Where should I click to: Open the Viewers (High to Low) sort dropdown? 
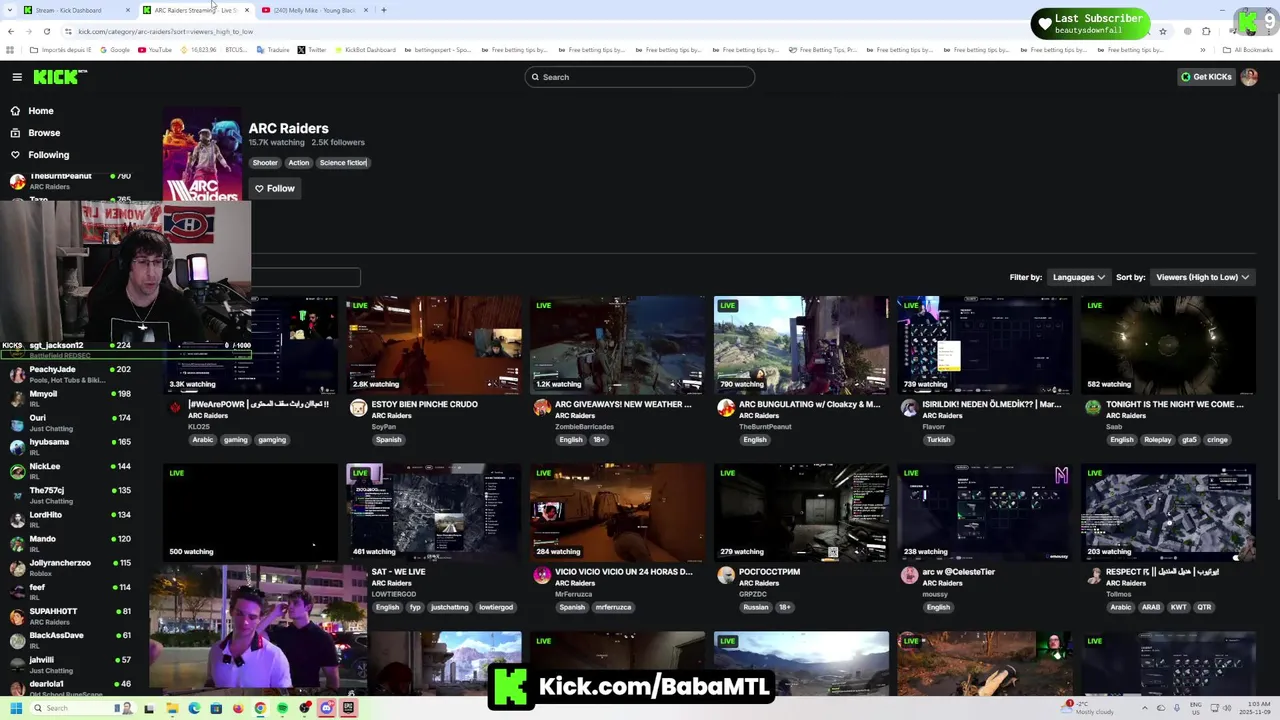(x=1202, y=277)
